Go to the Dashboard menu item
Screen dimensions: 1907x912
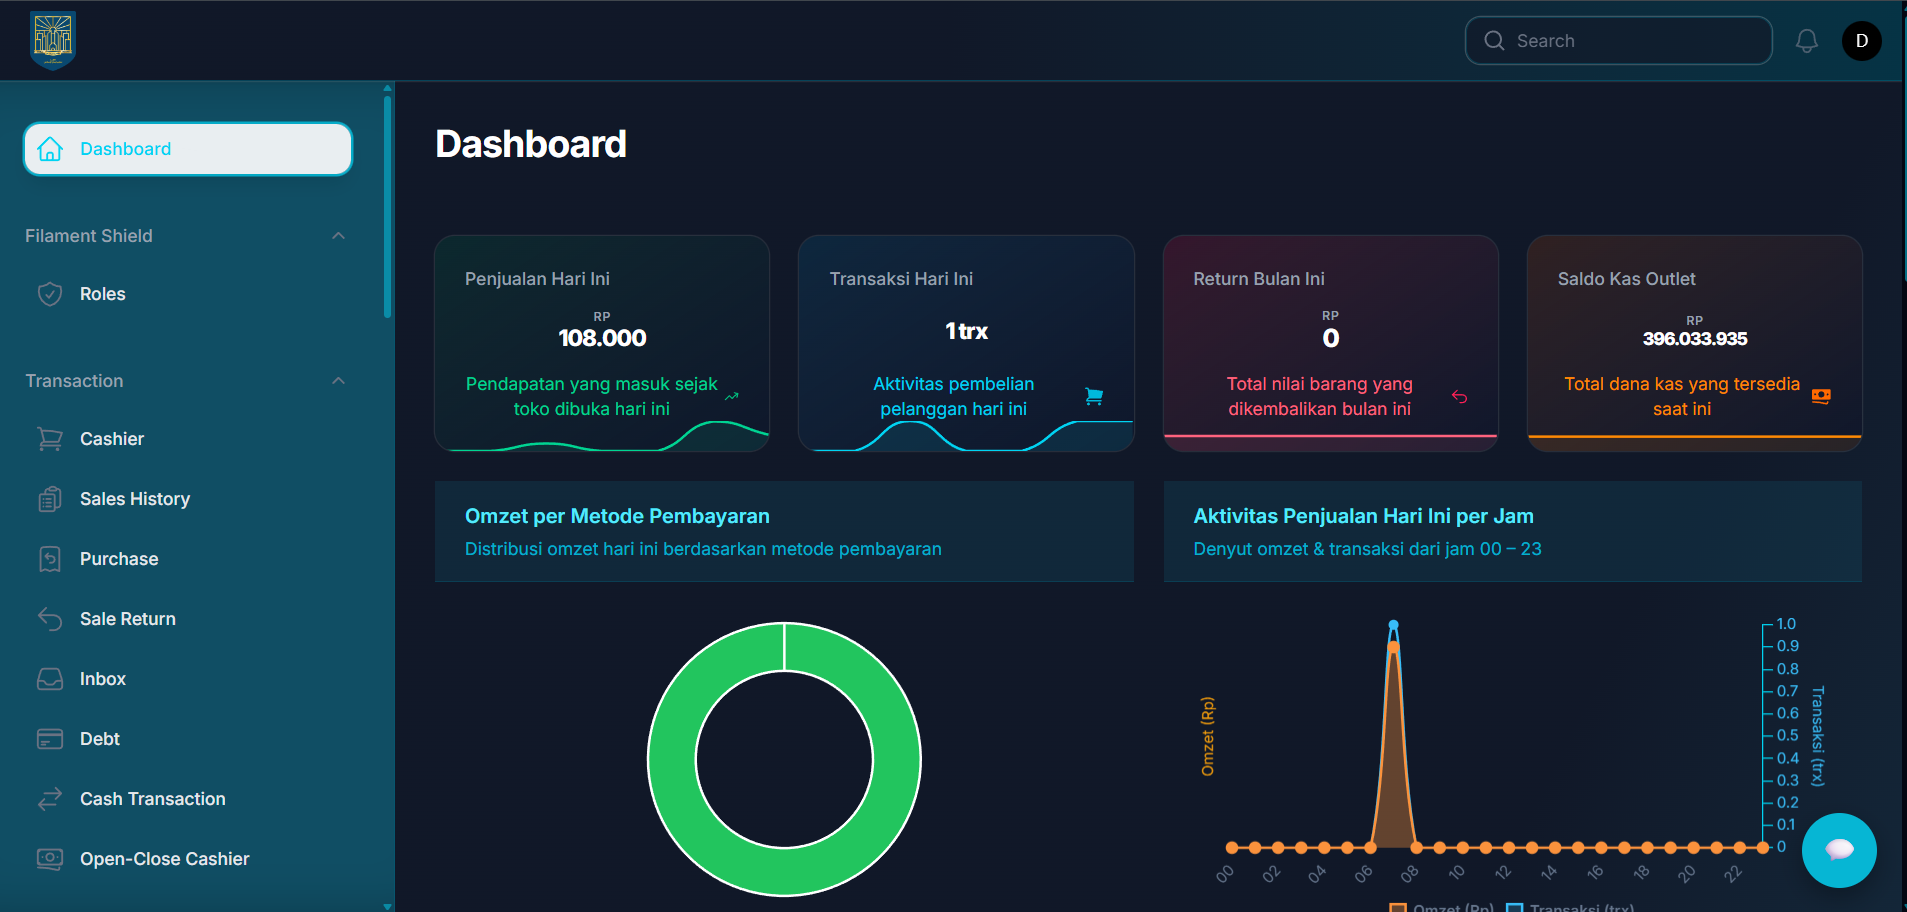click(188, 149)
